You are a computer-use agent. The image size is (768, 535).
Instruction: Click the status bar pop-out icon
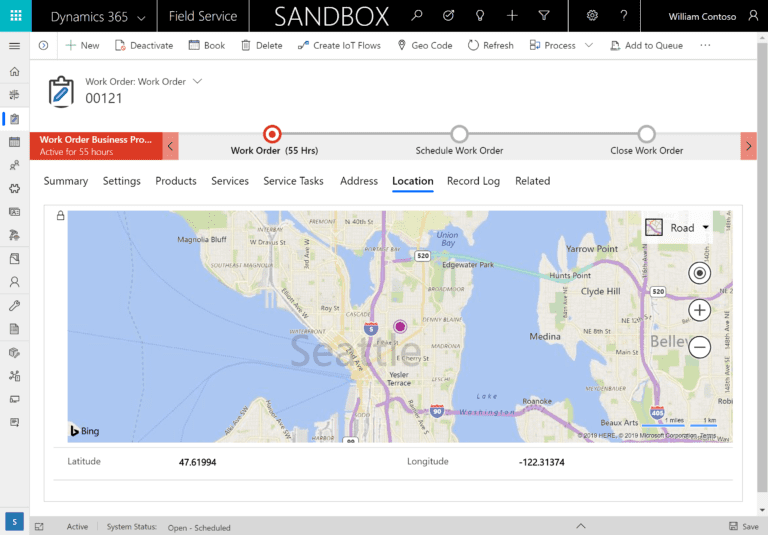39,527
